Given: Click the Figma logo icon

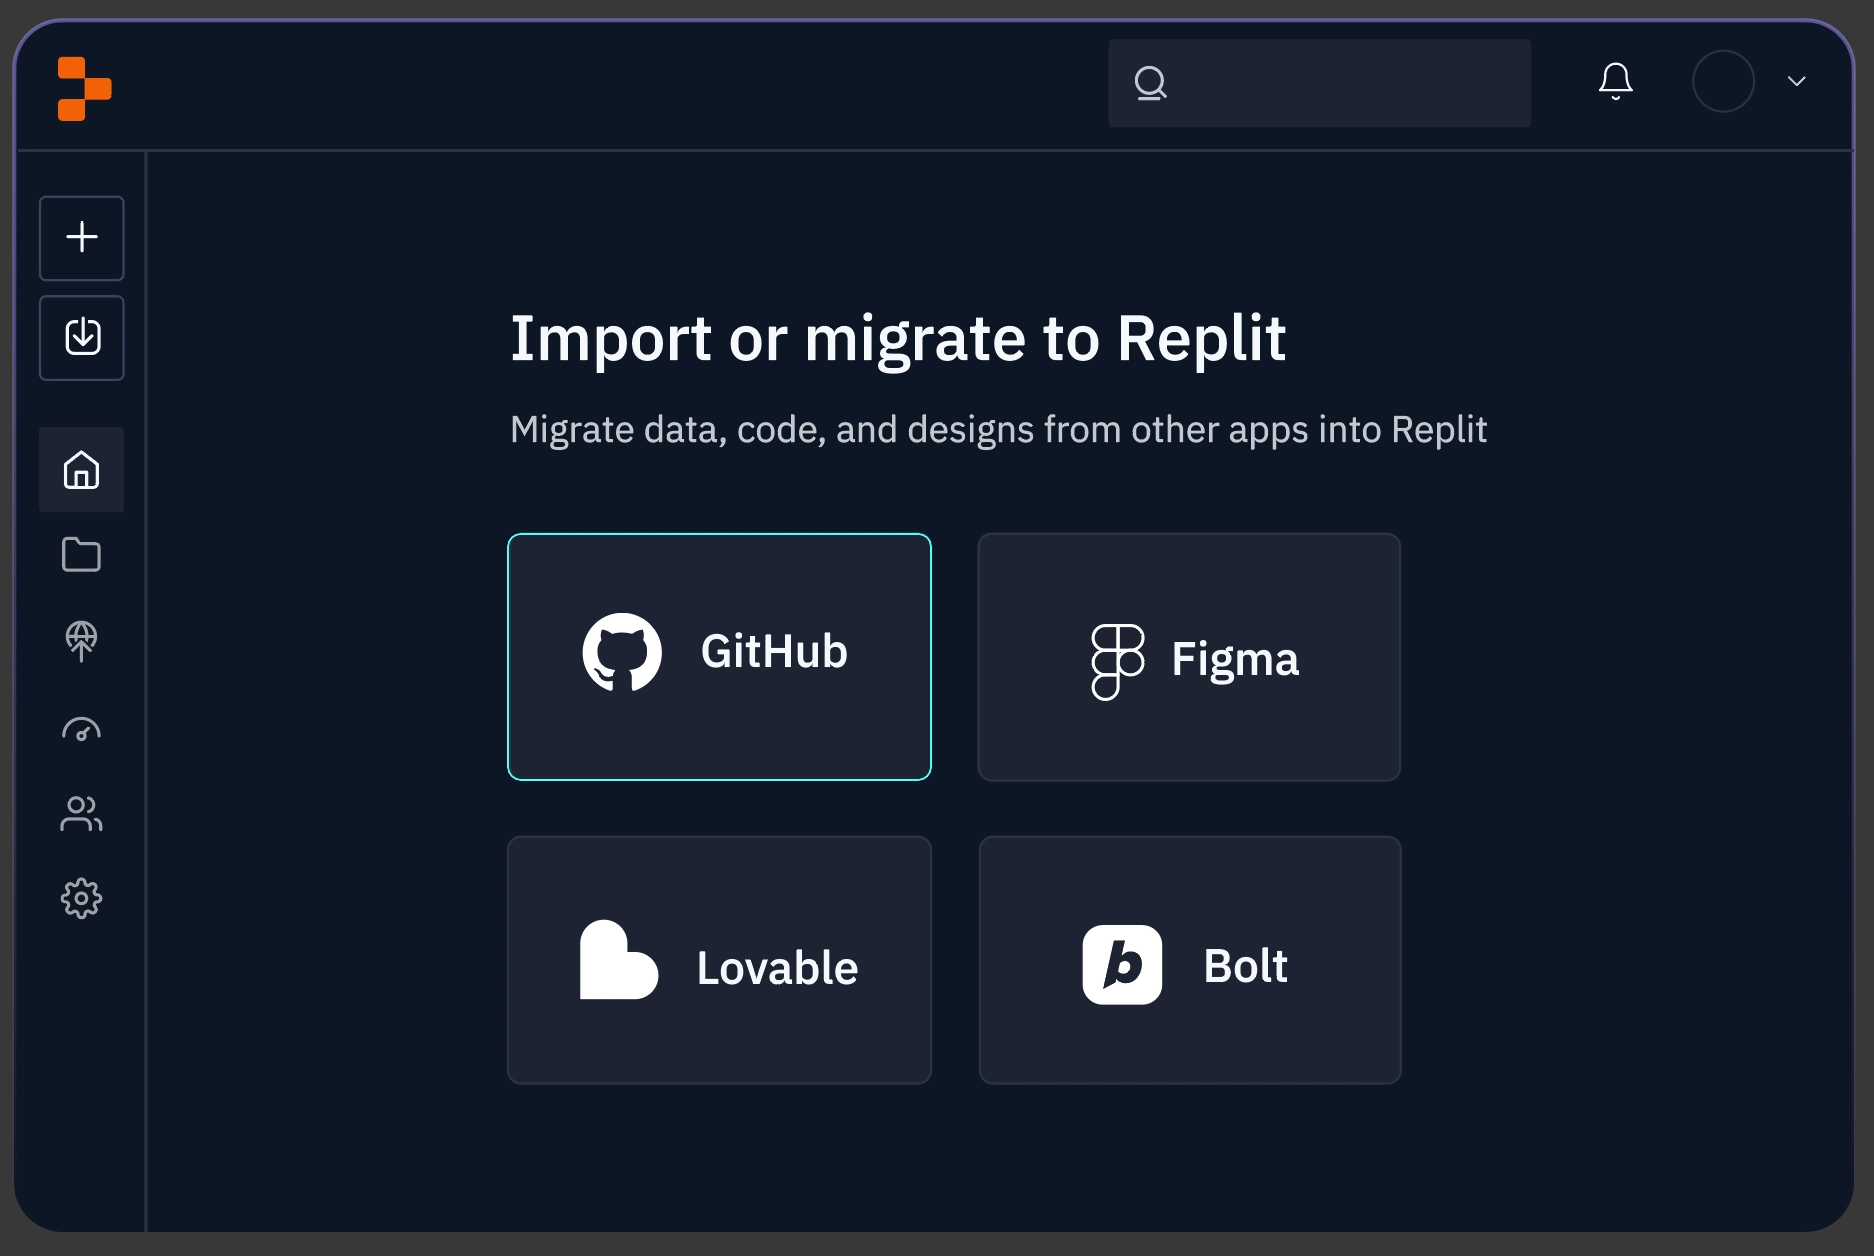Looking at the screenshot, I should tap(1117, 662).
